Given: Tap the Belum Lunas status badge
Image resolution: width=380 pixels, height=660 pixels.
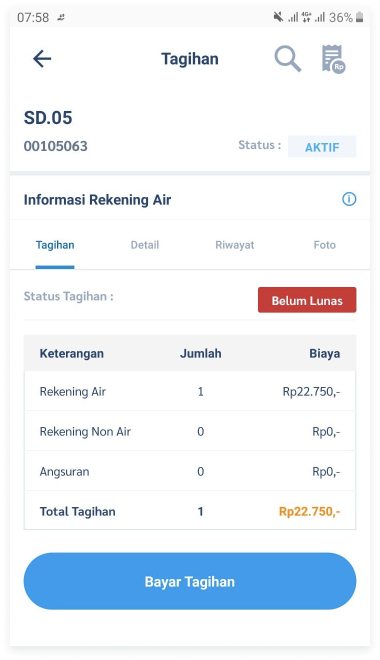Looking at the screenshot, I should pyautogui.click(x=307, y=300).
